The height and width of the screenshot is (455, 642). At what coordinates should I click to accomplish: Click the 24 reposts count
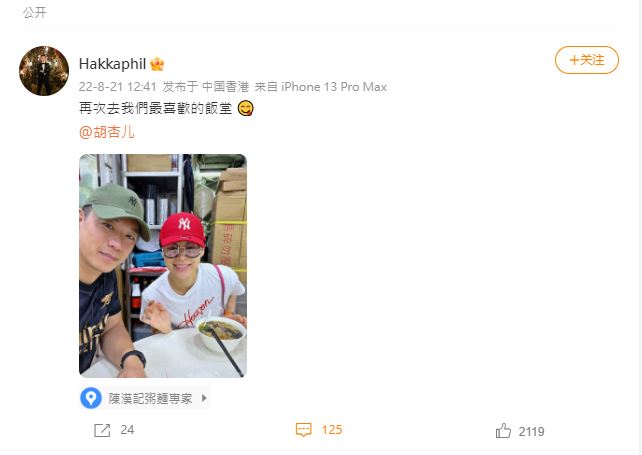127,430
